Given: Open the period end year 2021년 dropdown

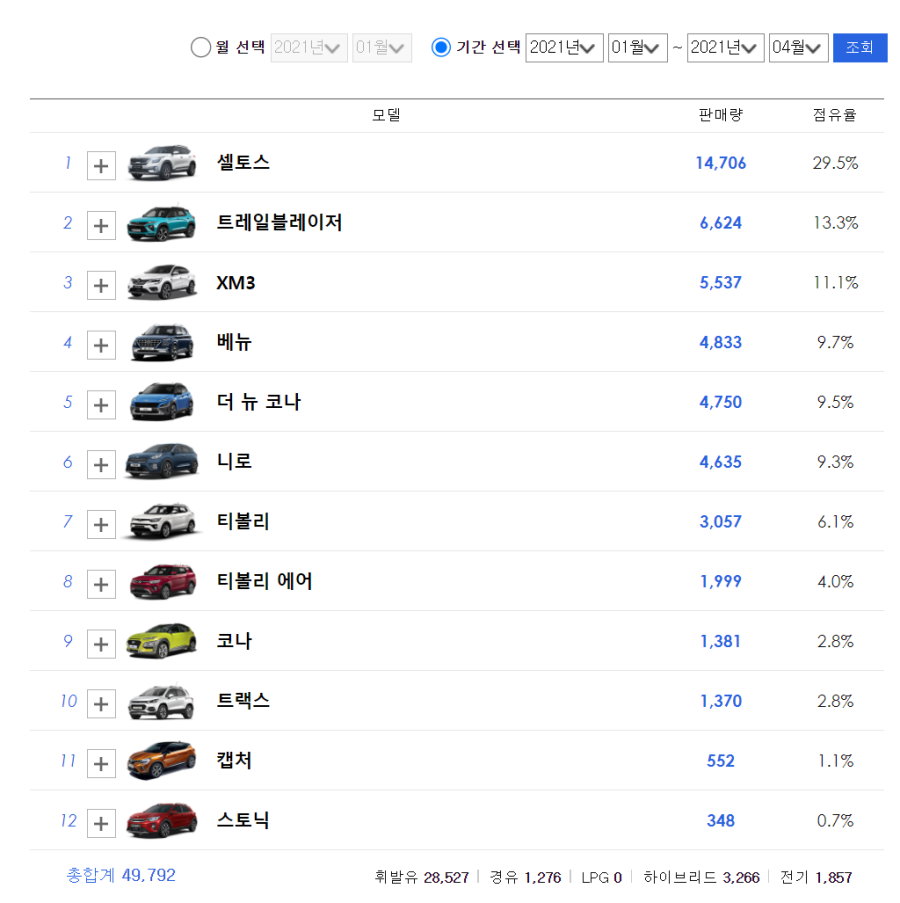Looking at the screenshot, I should [726, 47].
